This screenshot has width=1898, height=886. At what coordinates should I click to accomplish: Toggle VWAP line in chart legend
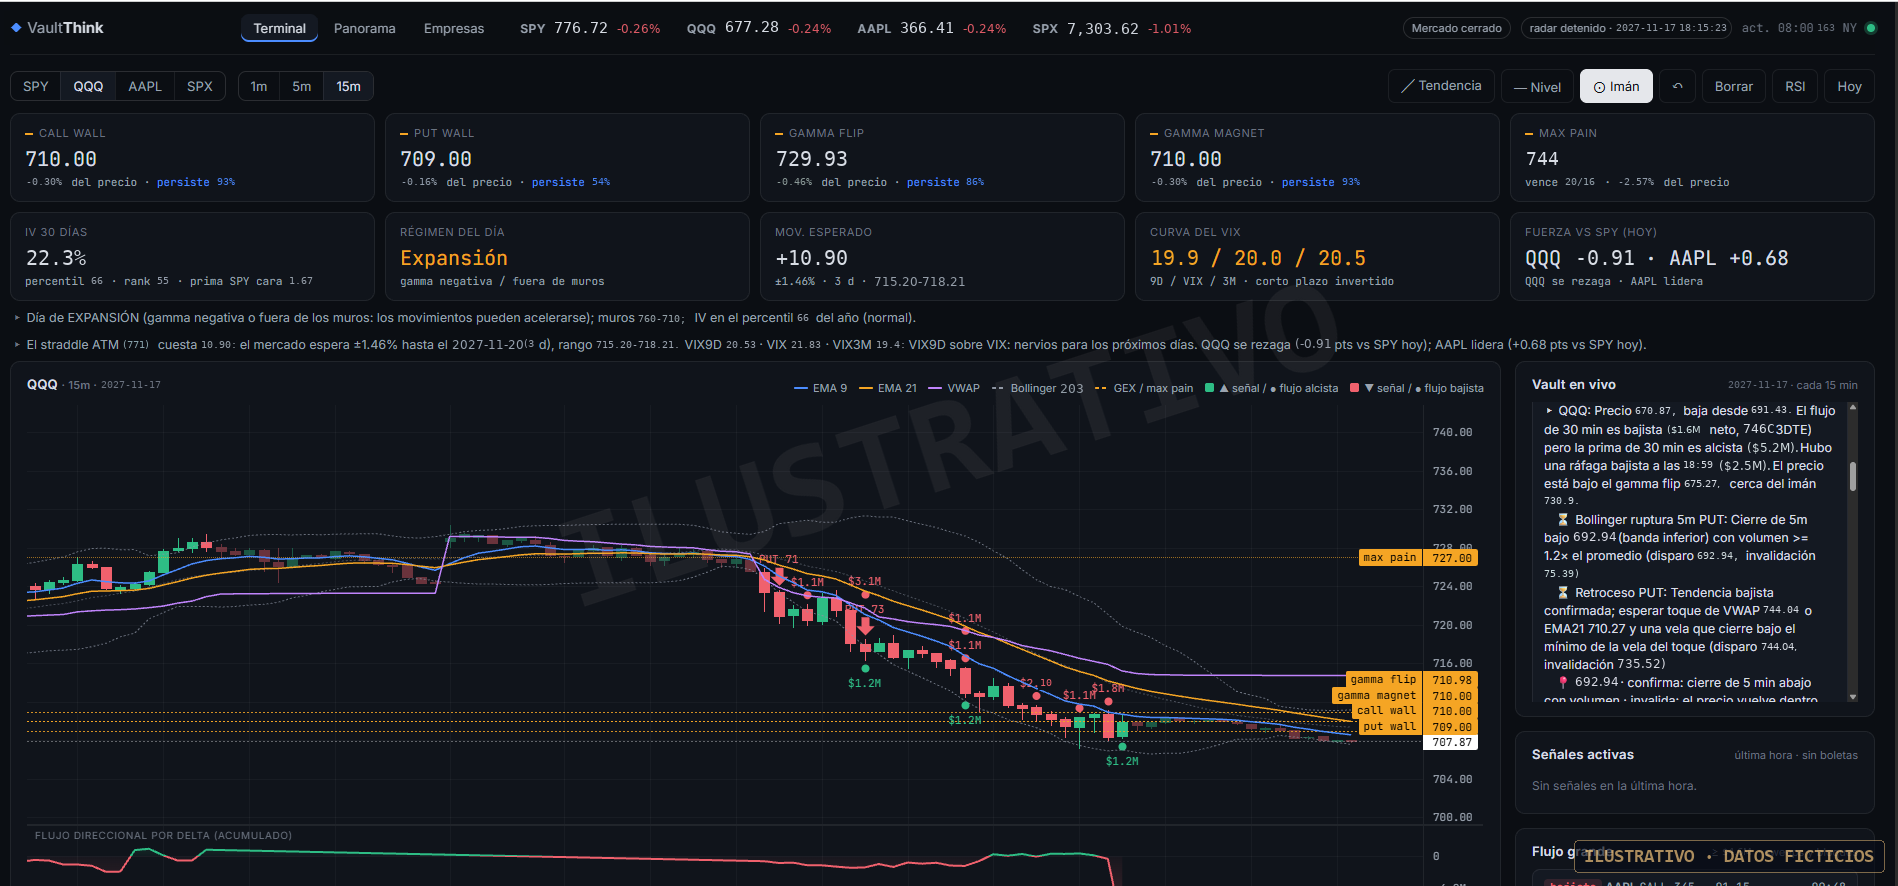(x=954, y=388)
